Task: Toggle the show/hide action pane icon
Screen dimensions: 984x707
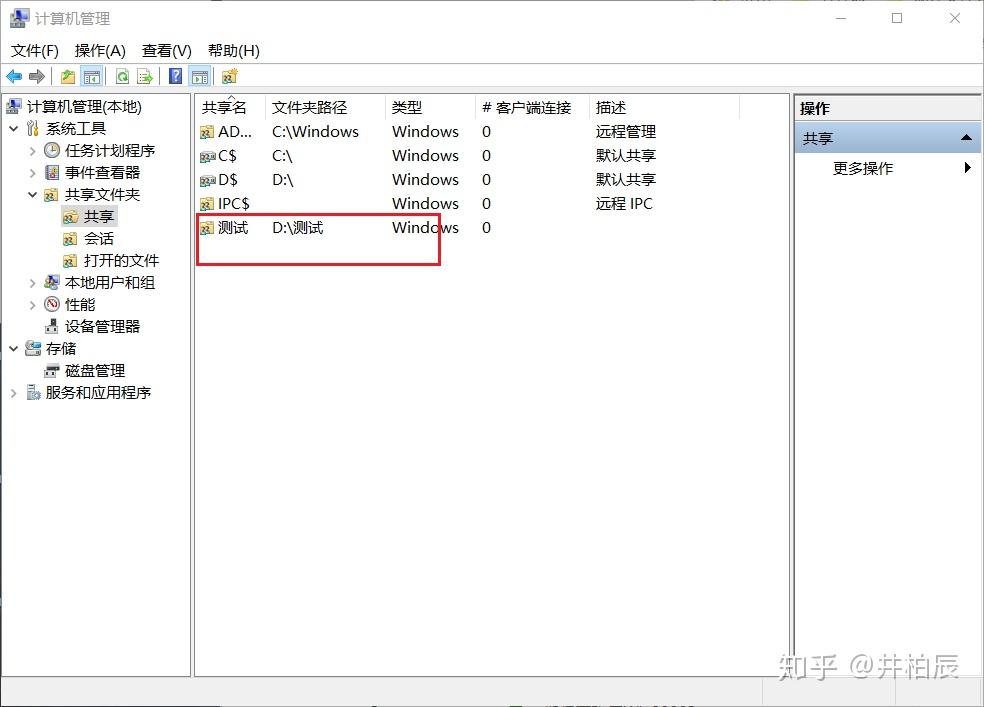Action: tap(200, 77)
